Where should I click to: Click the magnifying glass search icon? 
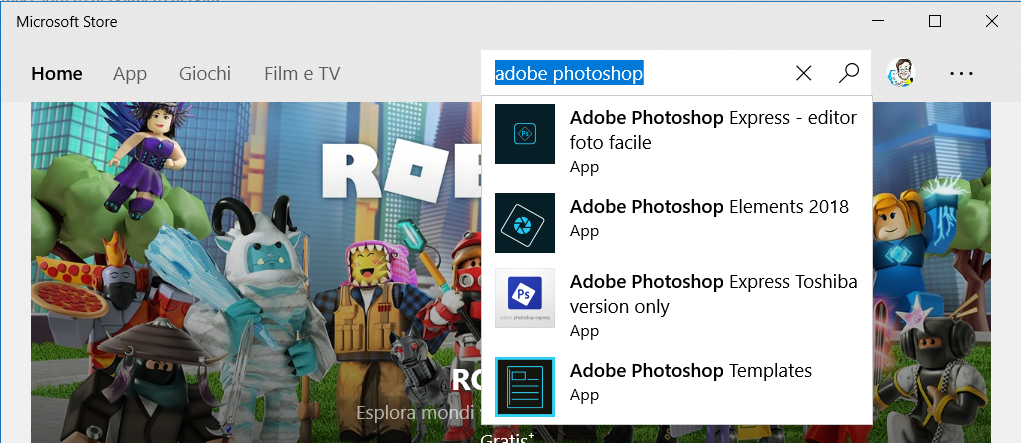point(849,73)
